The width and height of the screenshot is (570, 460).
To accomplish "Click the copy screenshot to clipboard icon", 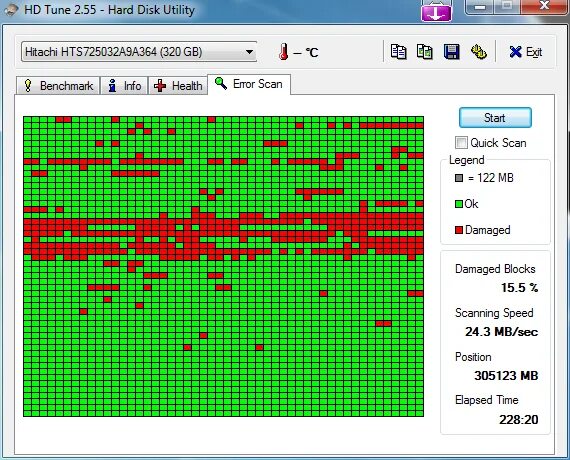I will click(425, 52).
